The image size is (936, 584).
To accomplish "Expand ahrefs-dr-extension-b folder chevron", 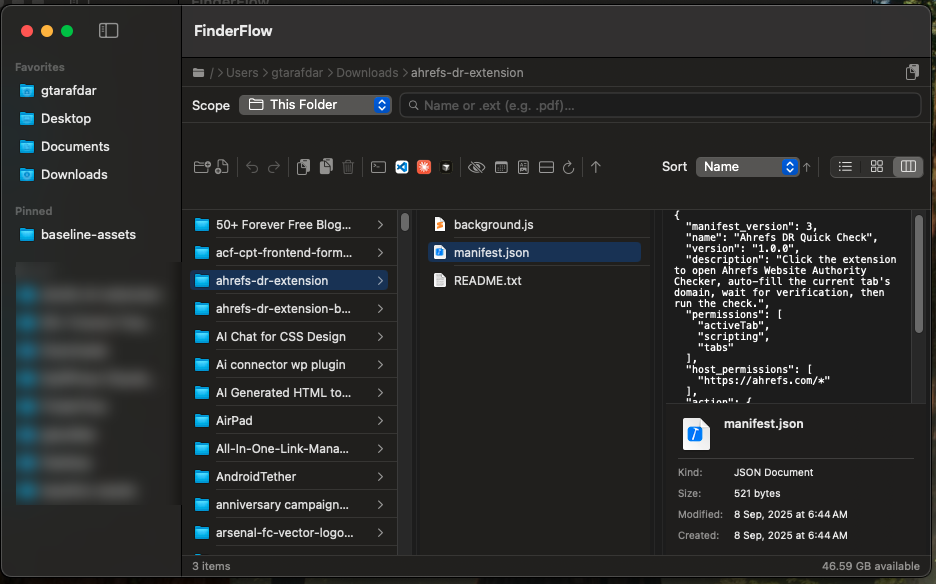I will point(380,309).
